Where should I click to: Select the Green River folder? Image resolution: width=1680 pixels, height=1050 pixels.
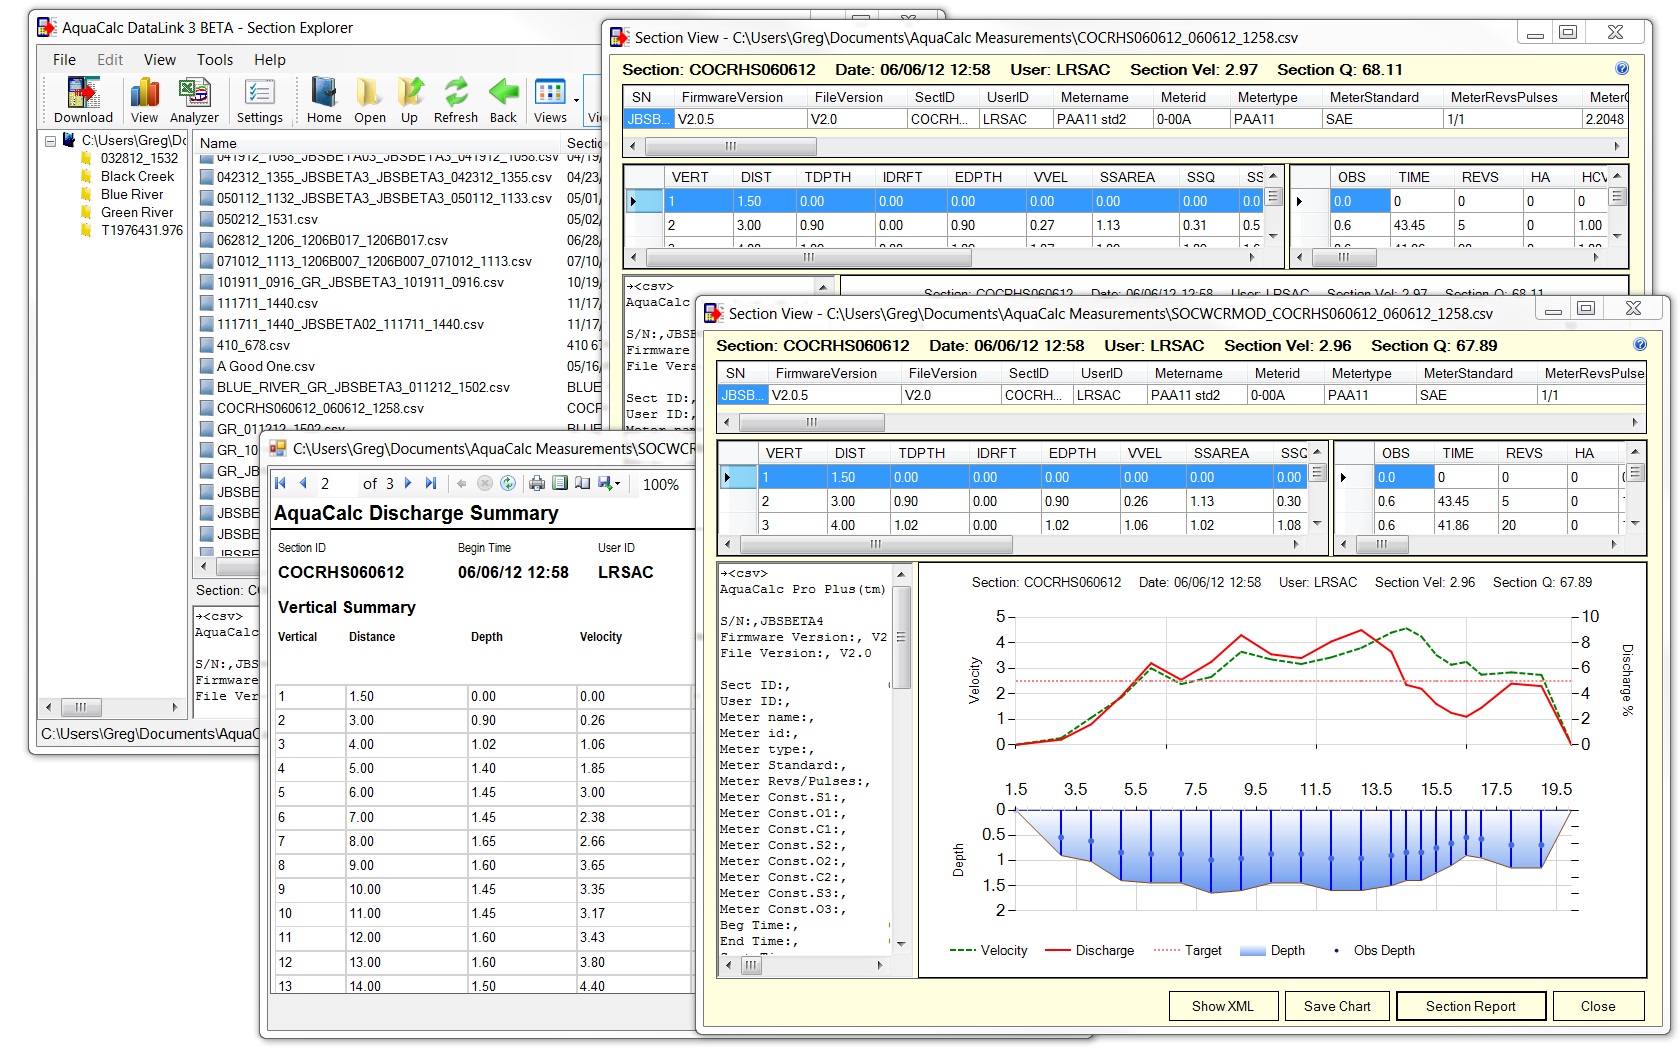137,212
